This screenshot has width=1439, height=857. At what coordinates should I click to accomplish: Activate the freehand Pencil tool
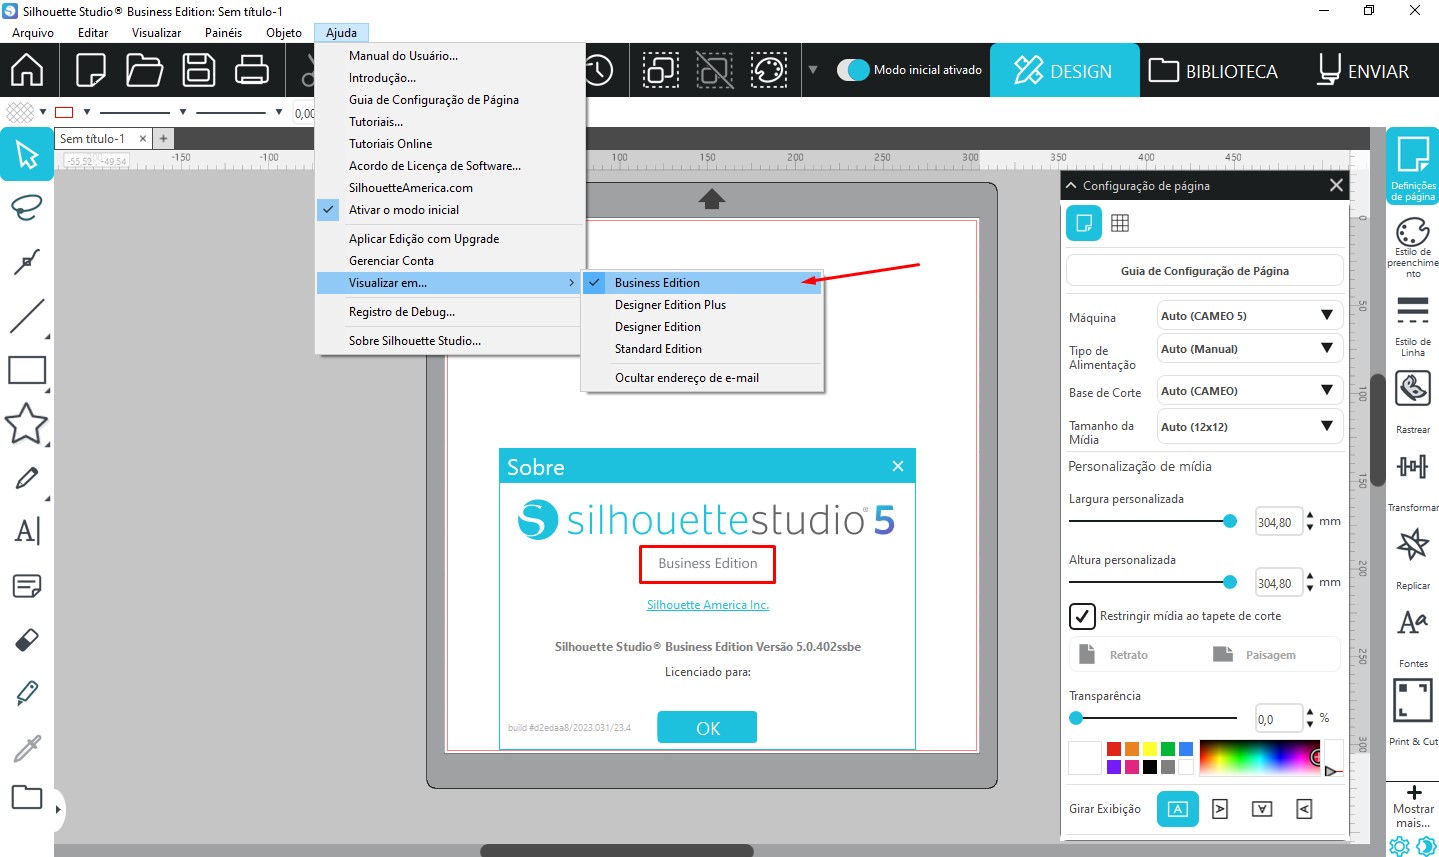coord(26,478)
